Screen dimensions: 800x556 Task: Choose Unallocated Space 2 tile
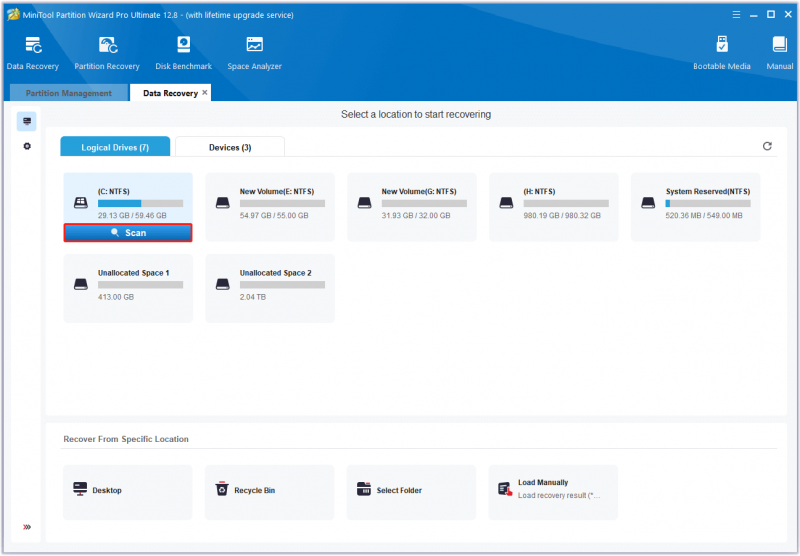pyautogui.click(x=270, y=288)
